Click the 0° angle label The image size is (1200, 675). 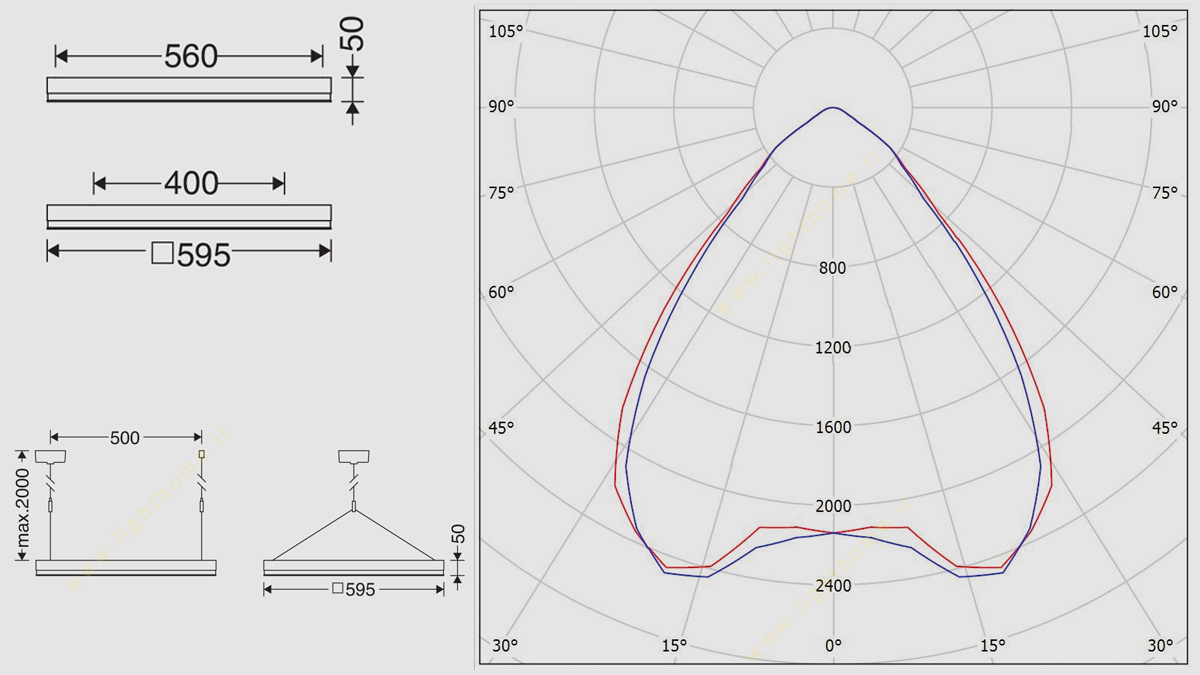tap(833, 646)
